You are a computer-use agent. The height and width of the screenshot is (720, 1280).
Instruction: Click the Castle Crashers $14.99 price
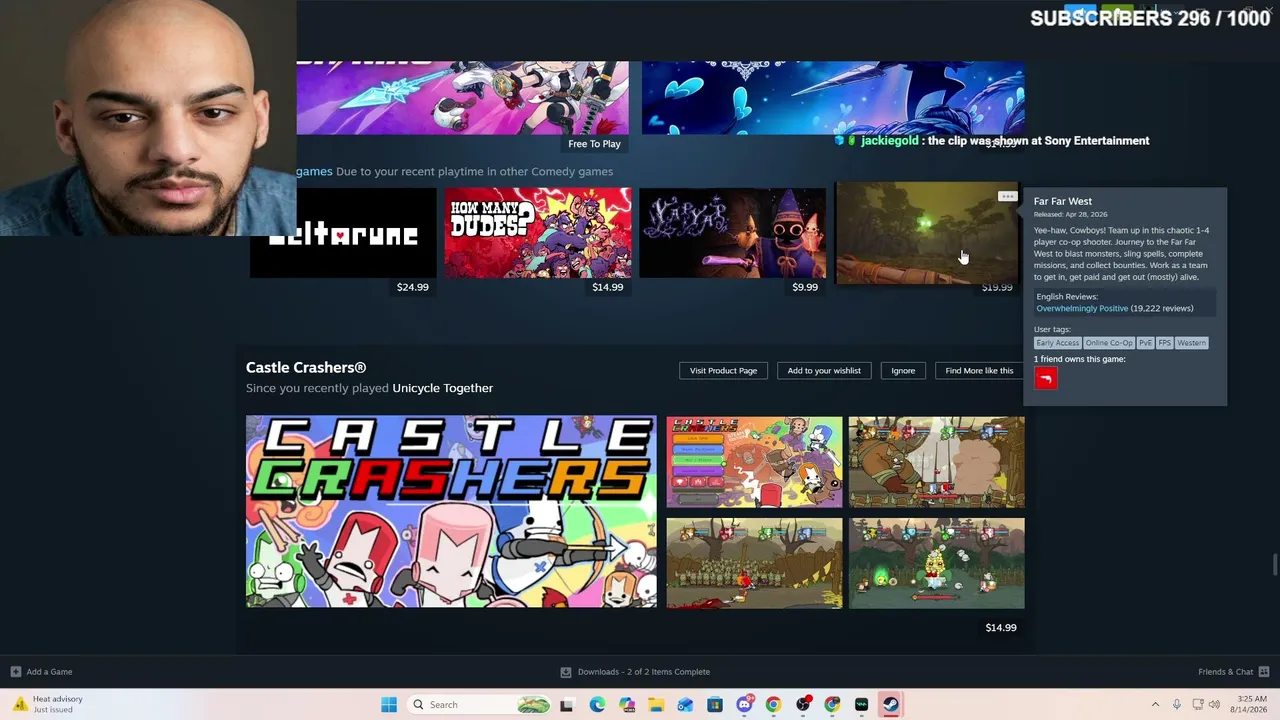(1000, 628)
